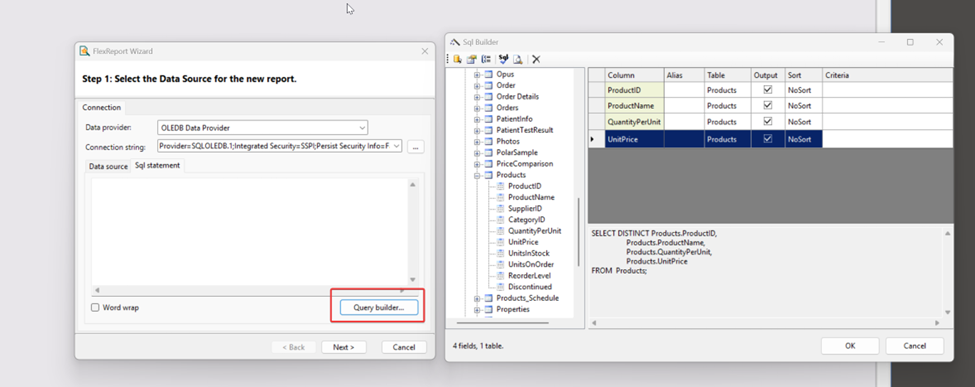
Task: Click the table icon next to Order Details
Action: 488,96
